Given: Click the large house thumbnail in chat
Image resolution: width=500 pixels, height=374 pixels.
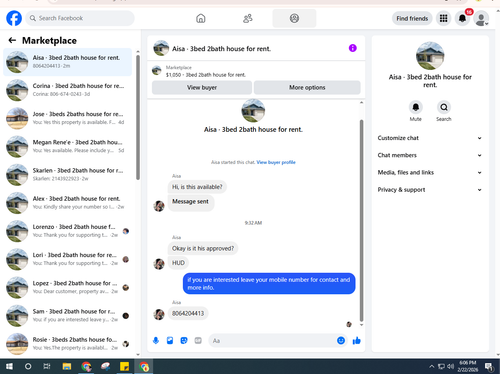Looking at the screenshot, I should 253,111.
